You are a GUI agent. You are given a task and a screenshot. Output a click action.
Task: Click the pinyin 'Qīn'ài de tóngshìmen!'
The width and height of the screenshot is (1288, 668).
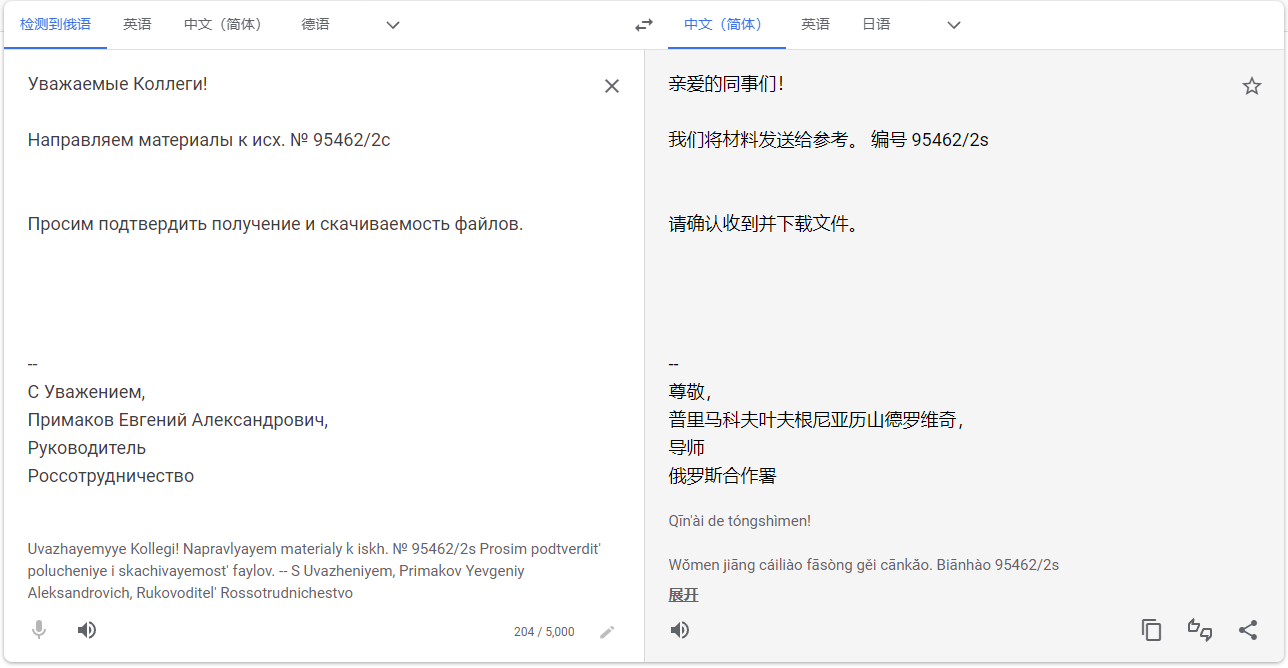tap(740, 521)
